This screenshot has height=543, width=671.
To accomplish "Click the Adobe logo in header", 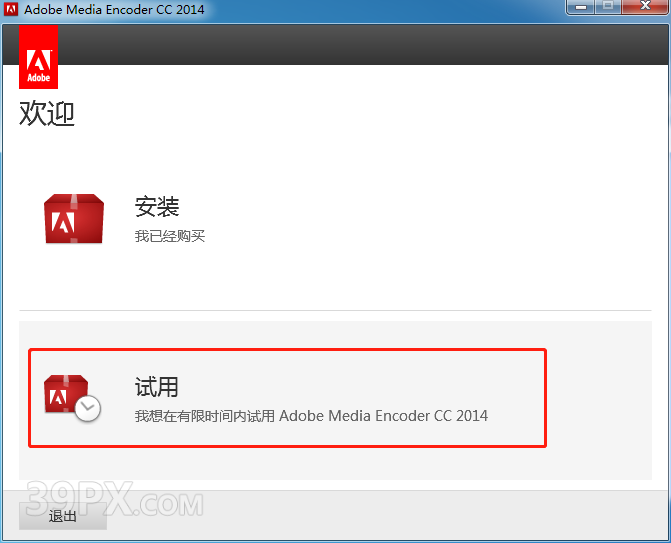I will [39, 56].
